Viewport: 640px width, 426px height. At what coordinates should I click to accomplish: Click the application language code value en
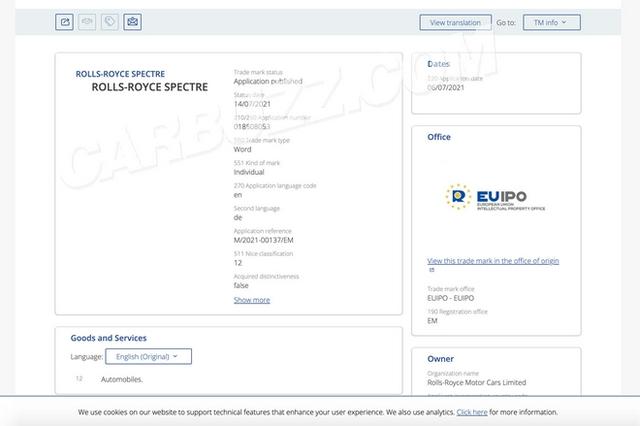pos(238,195)
